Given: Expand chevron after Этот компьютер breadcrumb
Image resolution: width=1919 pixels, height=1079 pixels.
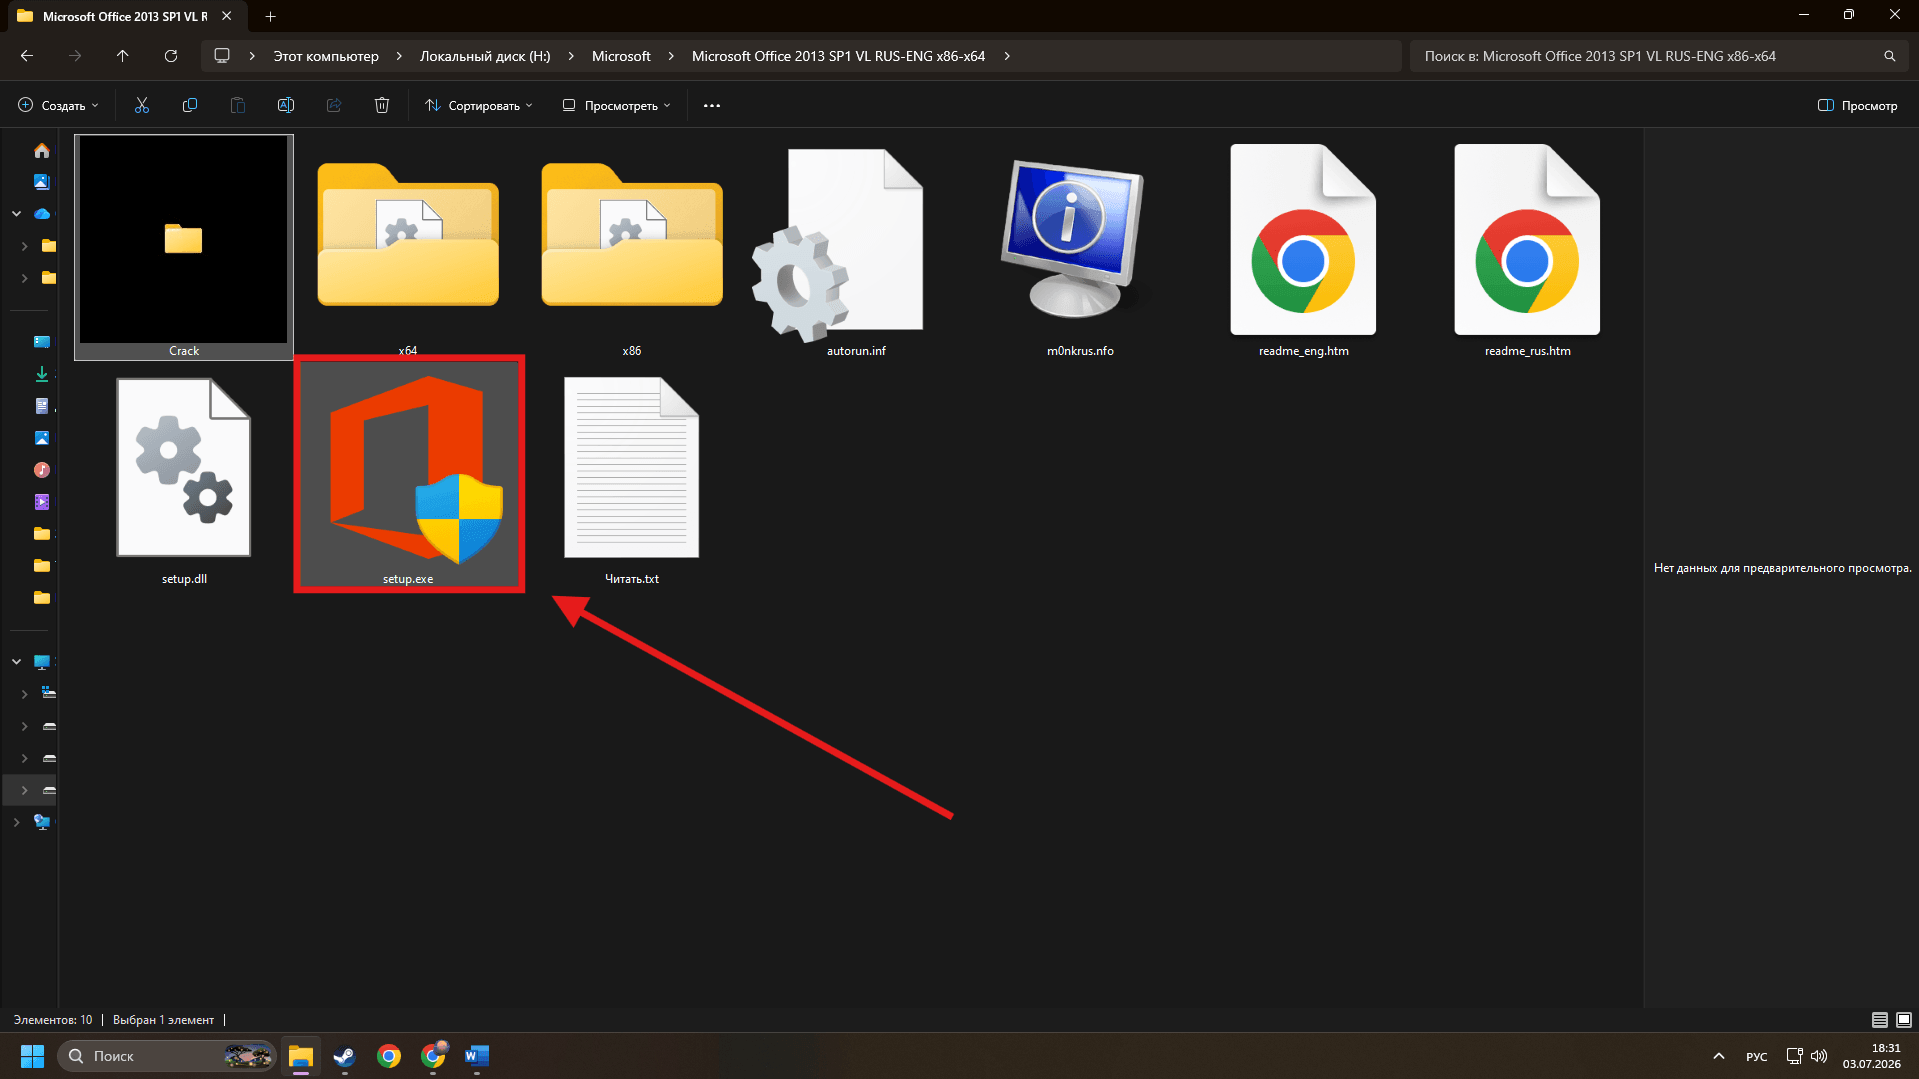Looking at the screenshot, I should [x=399, y=56].
